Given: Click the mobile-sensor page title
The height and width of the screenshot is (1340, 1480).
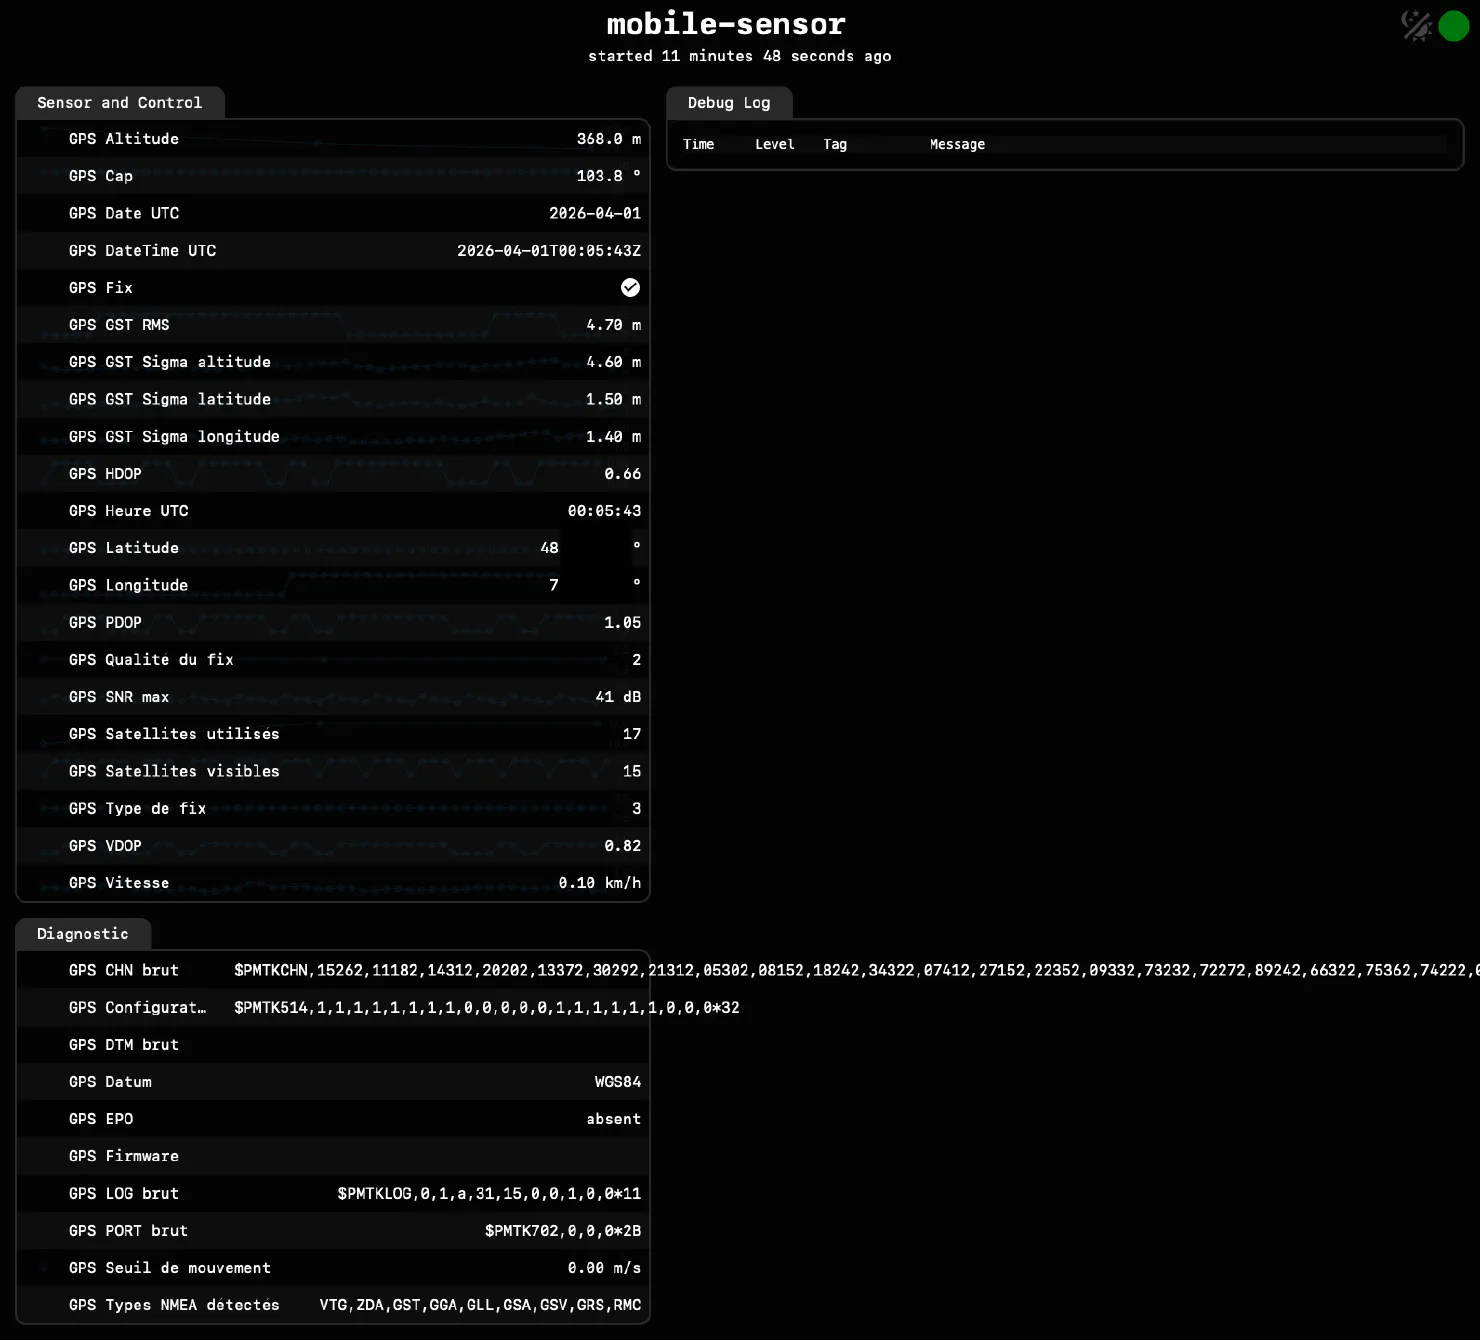Looking at the screenshot, I should pos(726,24).
